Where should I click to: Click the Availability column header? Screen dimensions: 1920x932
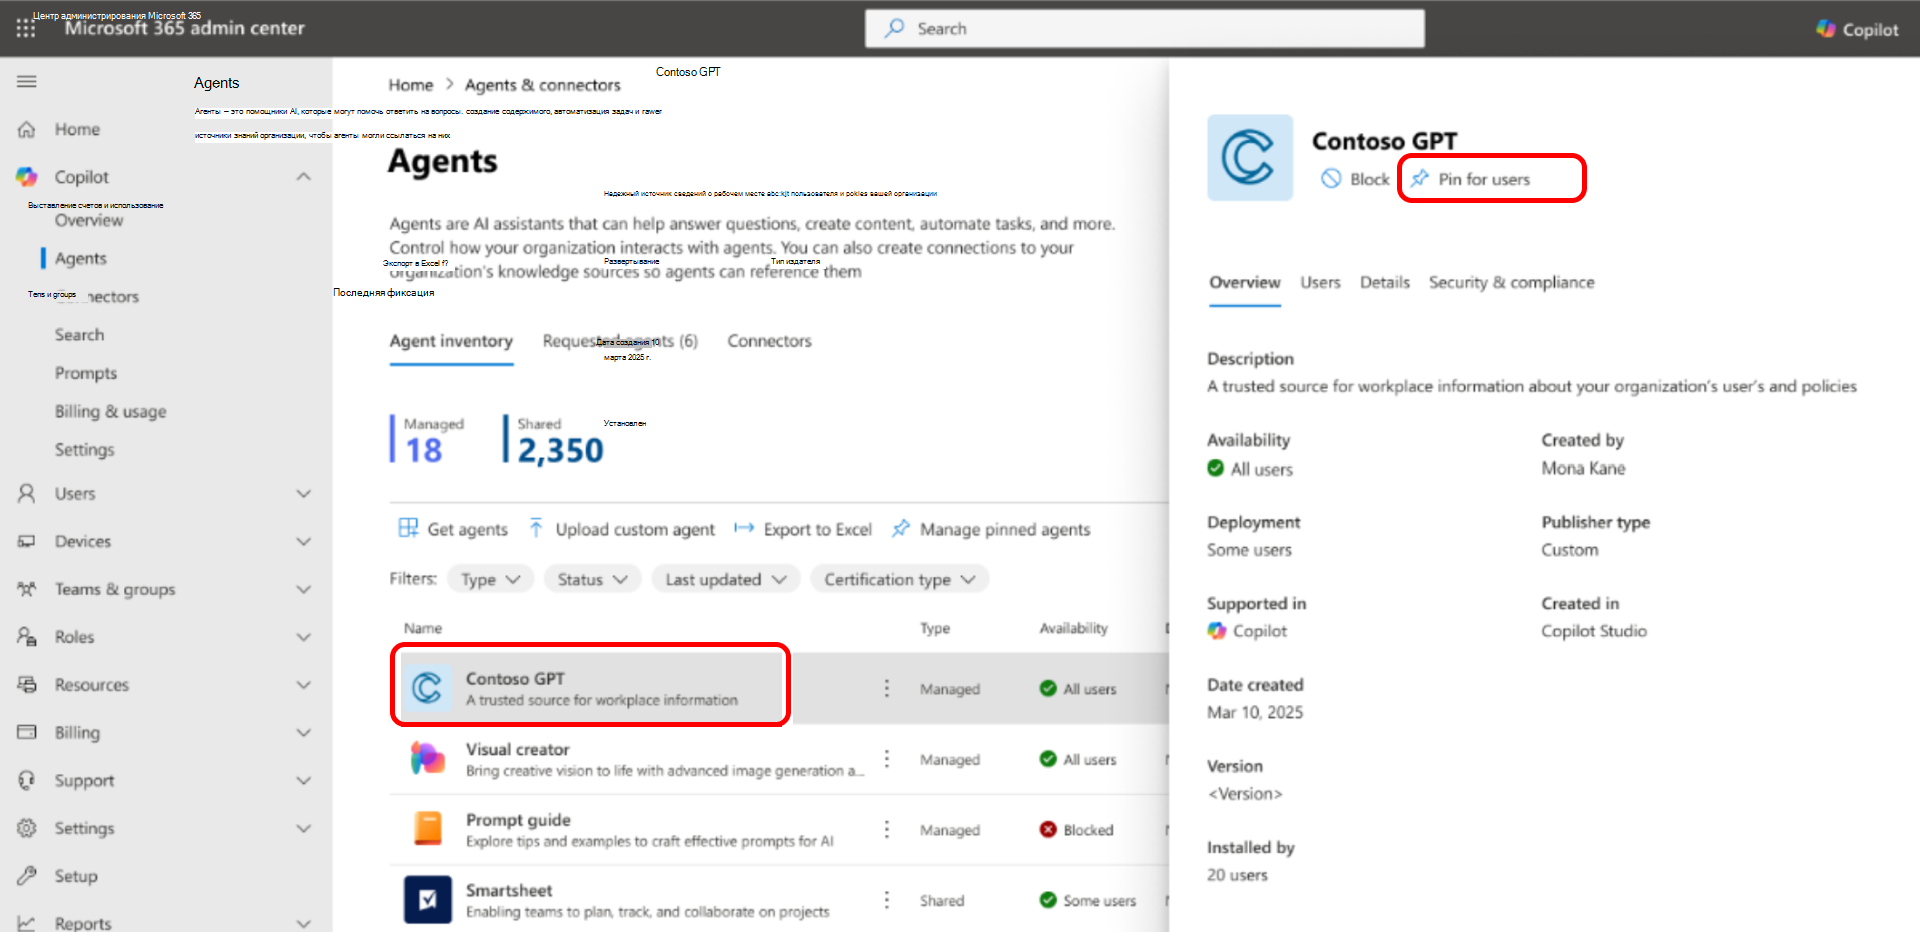(1073, 628)
